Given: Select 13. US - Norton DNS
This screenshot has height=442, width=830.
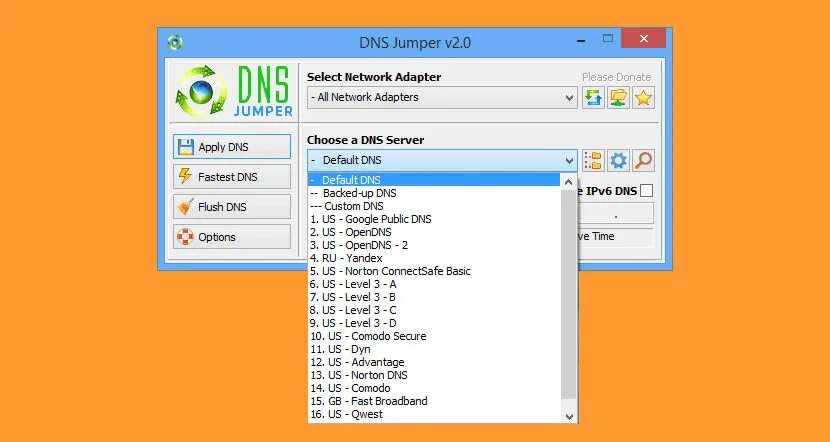Looking at the screenshot, I should point(434,375).
